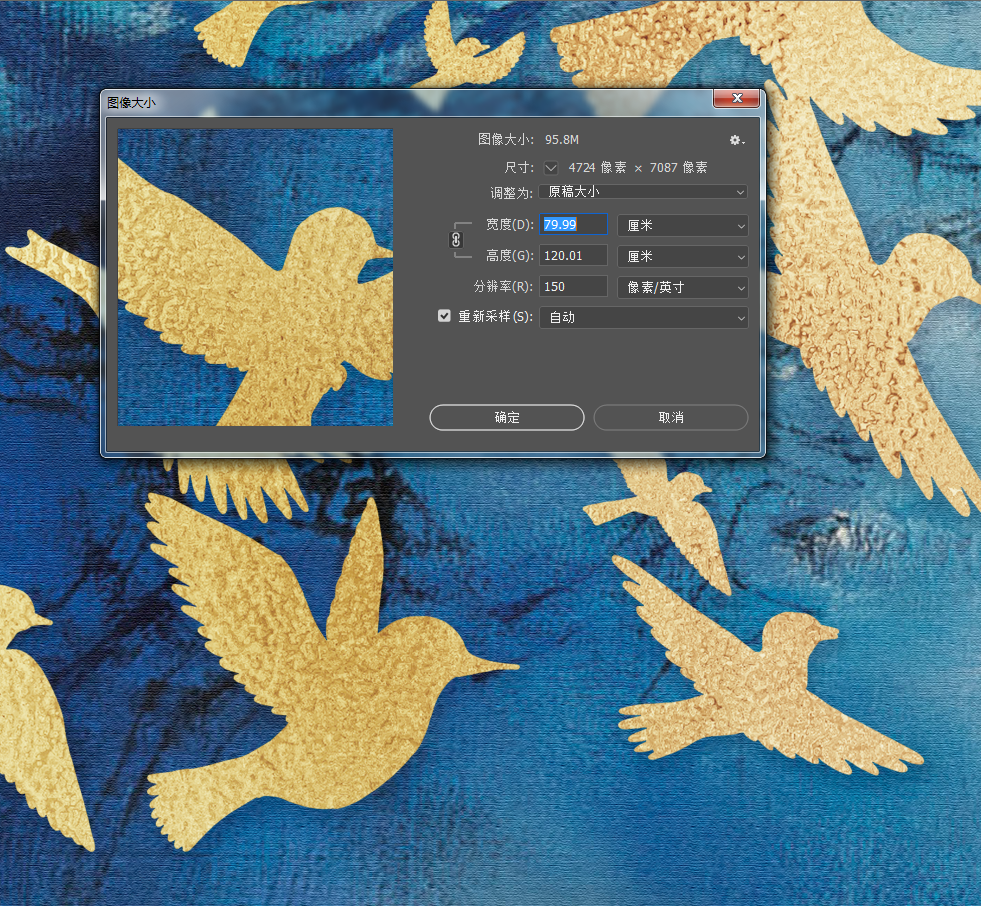This screenshot has width=981, height=906.
Task: Click the 高度 field showing 120.01
Action: pyautogui.click(x=573, y=255)
